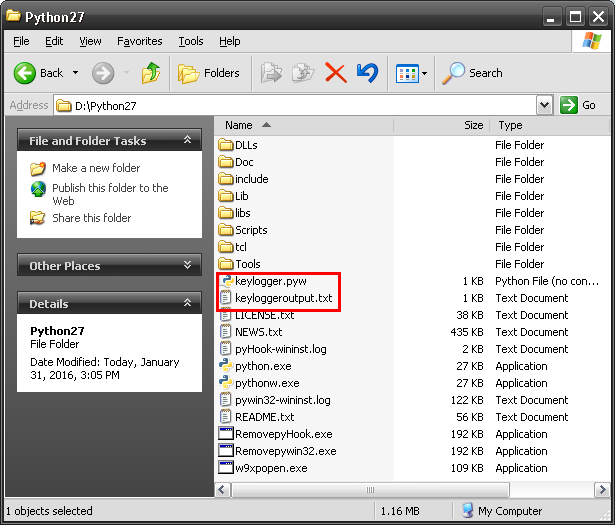Select the w9xpopen.exe icon
This screenshot has width=615, height=525.
226,468
